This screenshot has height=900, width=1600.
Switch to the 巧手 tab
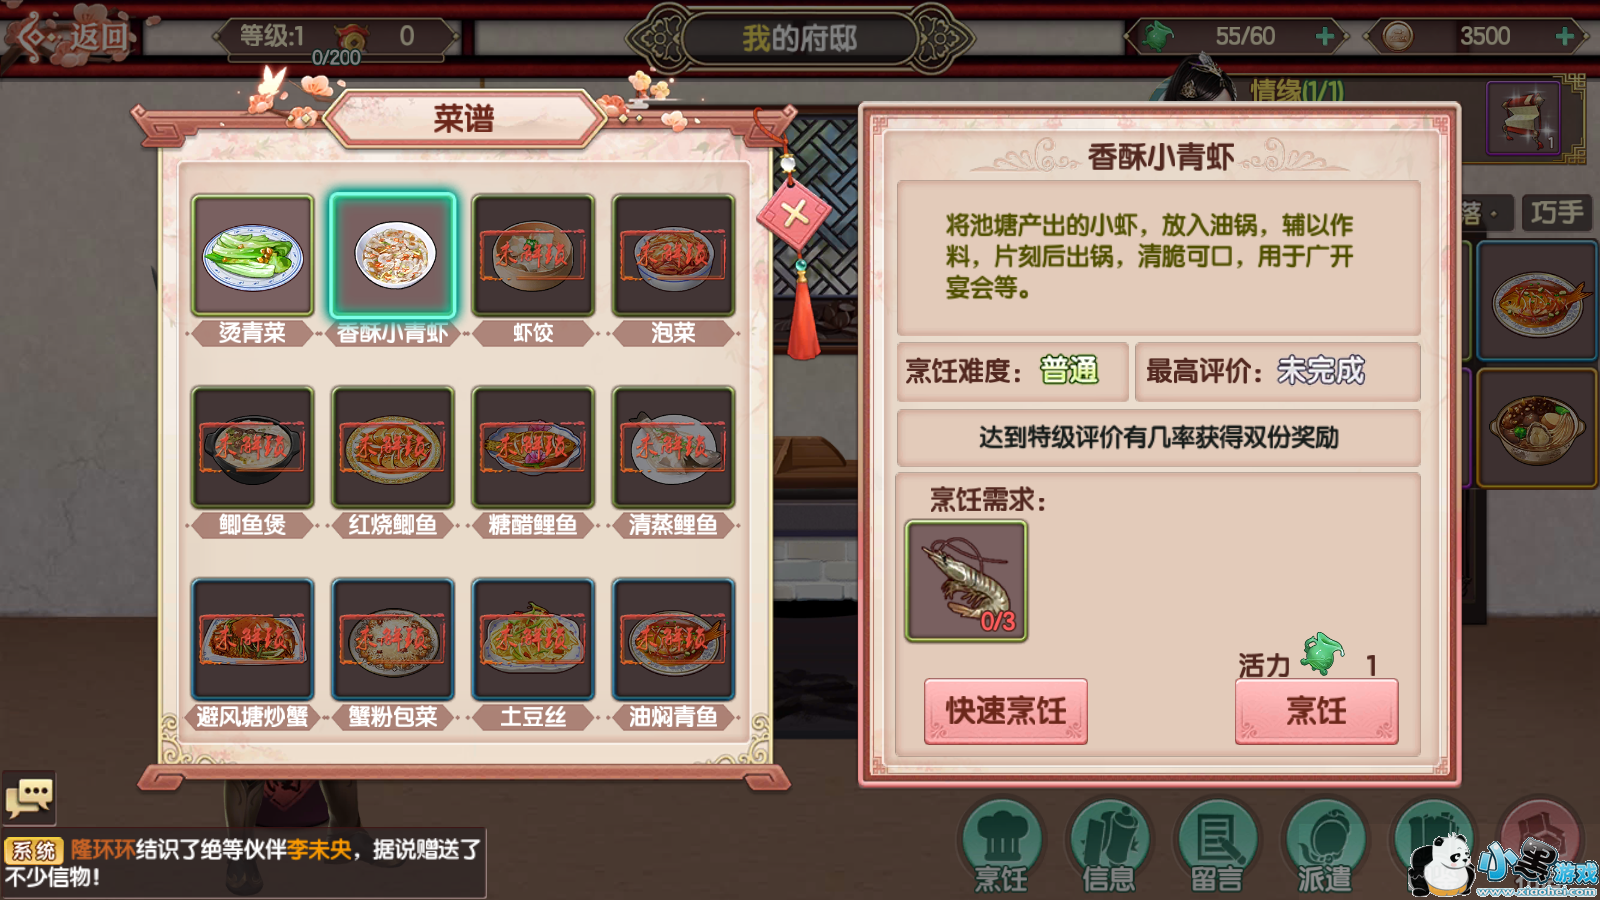click(x=1557, y=213)
